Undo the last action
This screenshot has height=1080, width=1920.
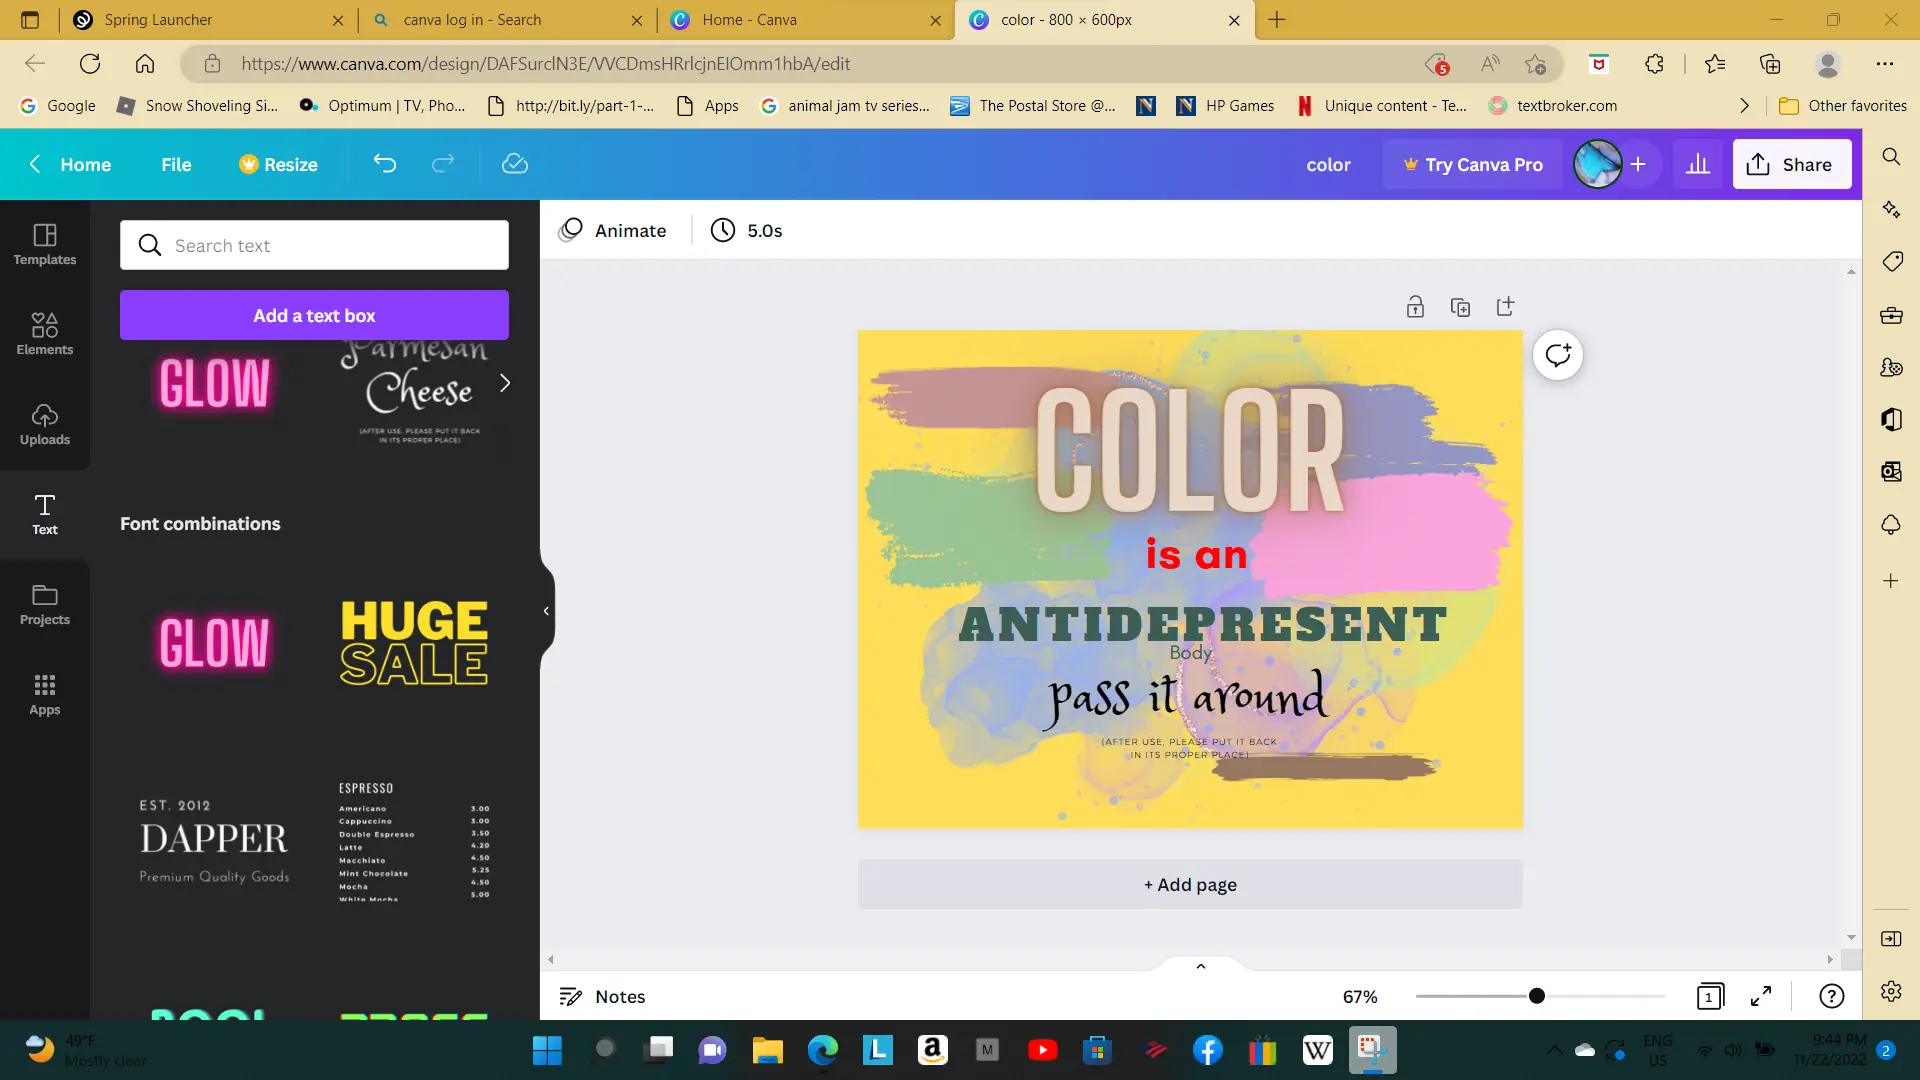[385, 164]
